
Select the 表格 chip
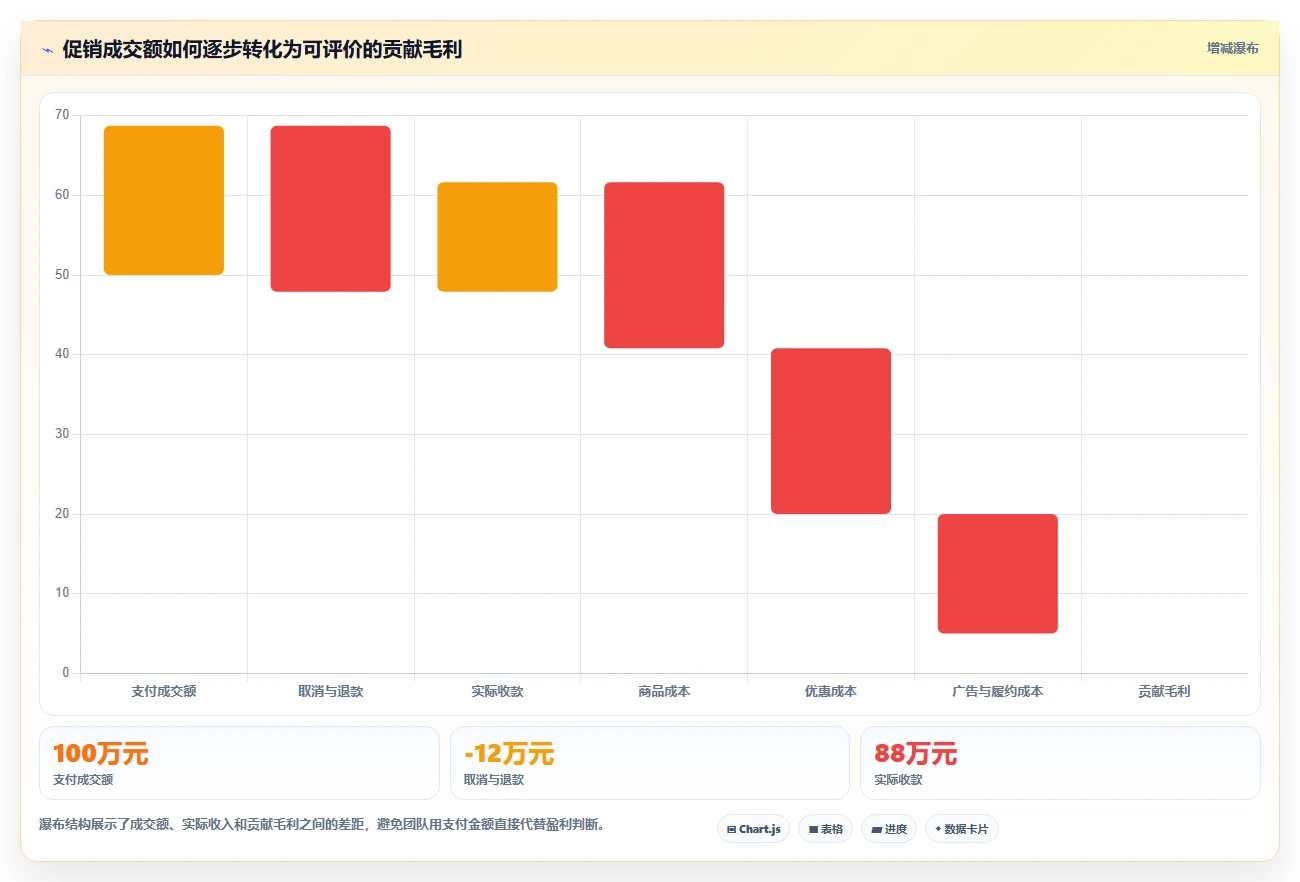pyautogui.click(x=825, y=829)
